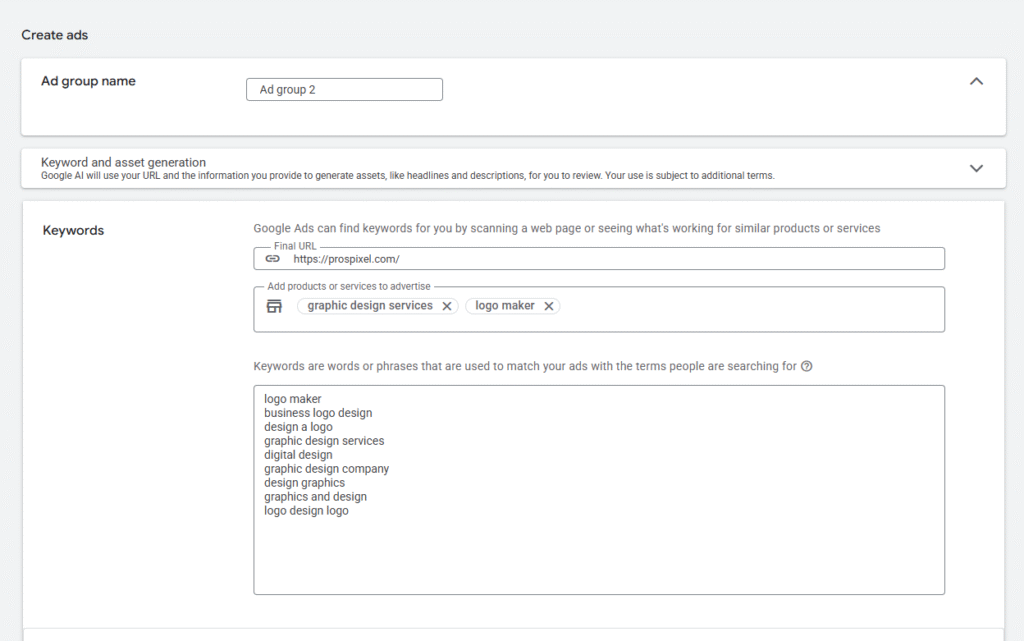Open the keywords help question mark icon

(x=807, y=366)
